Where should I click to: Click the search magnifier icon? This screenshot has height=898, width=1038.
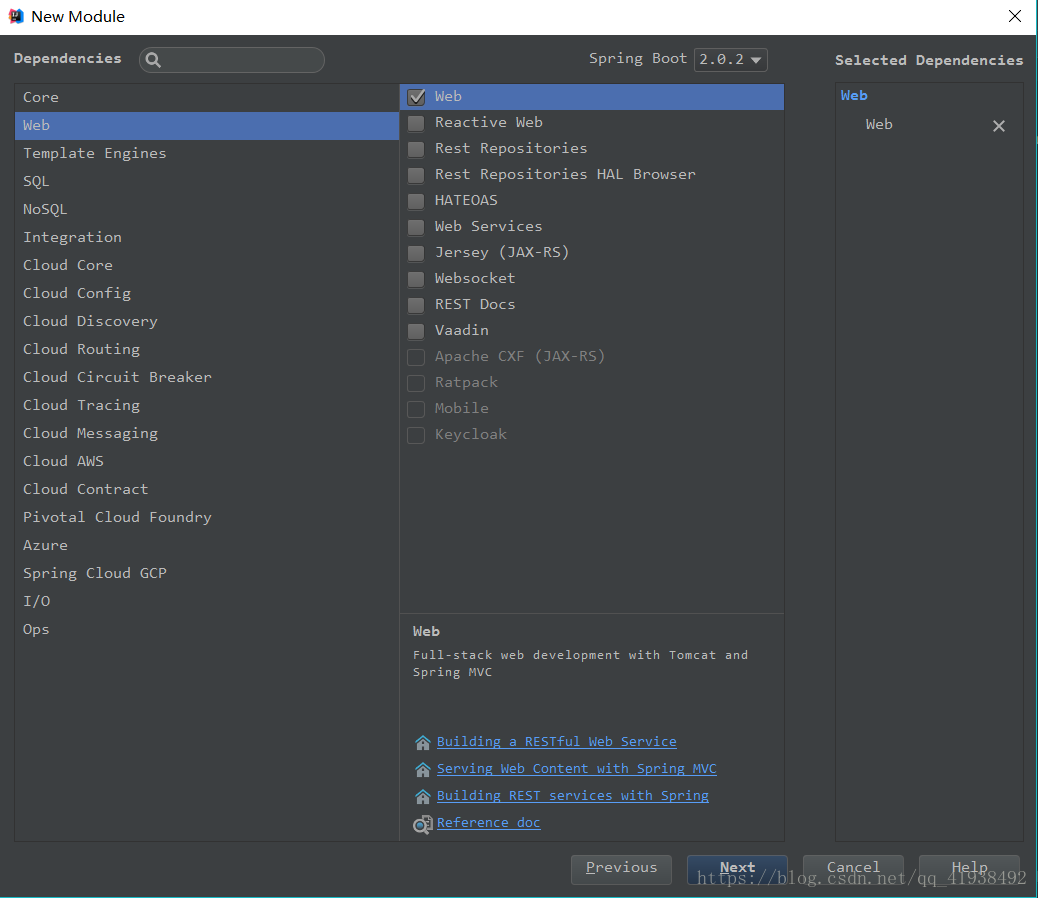(x=153, y=60)
